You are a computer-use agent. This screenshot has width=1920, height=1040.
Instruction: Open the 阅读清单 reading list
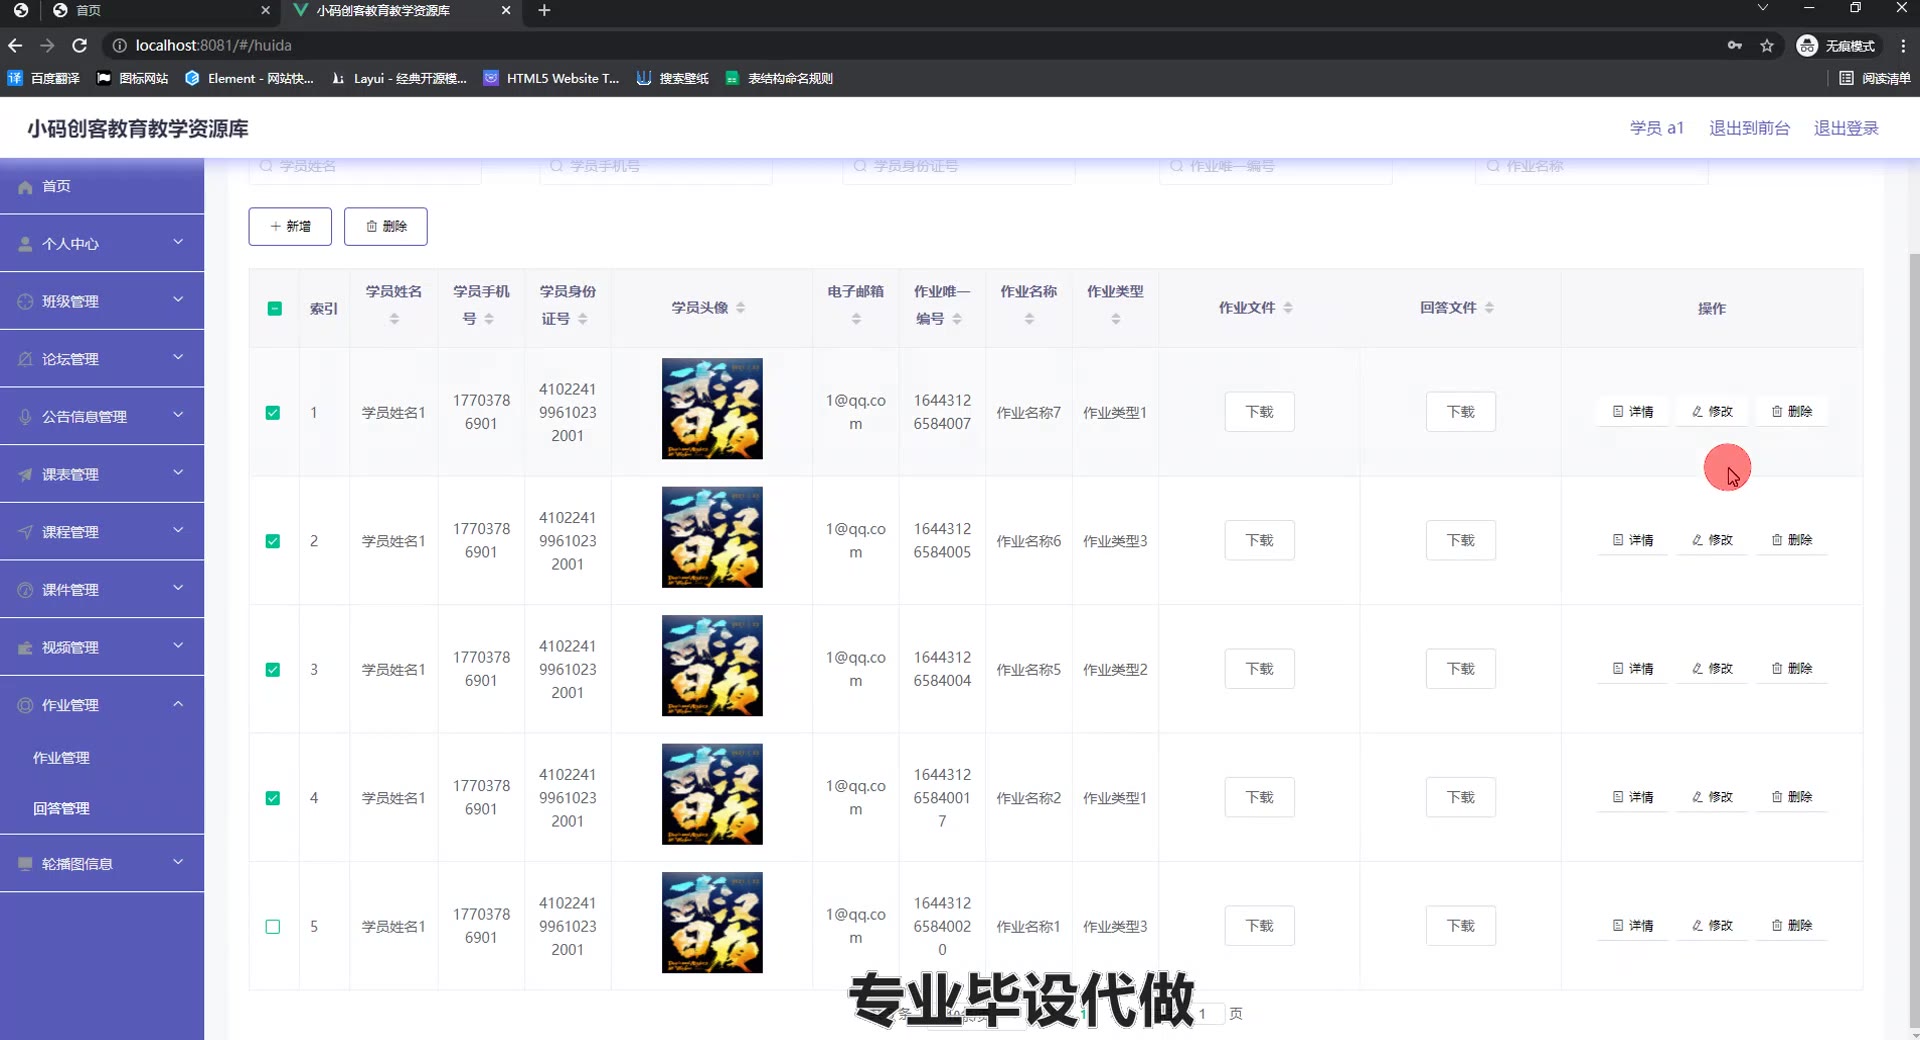coord(1874,78)
